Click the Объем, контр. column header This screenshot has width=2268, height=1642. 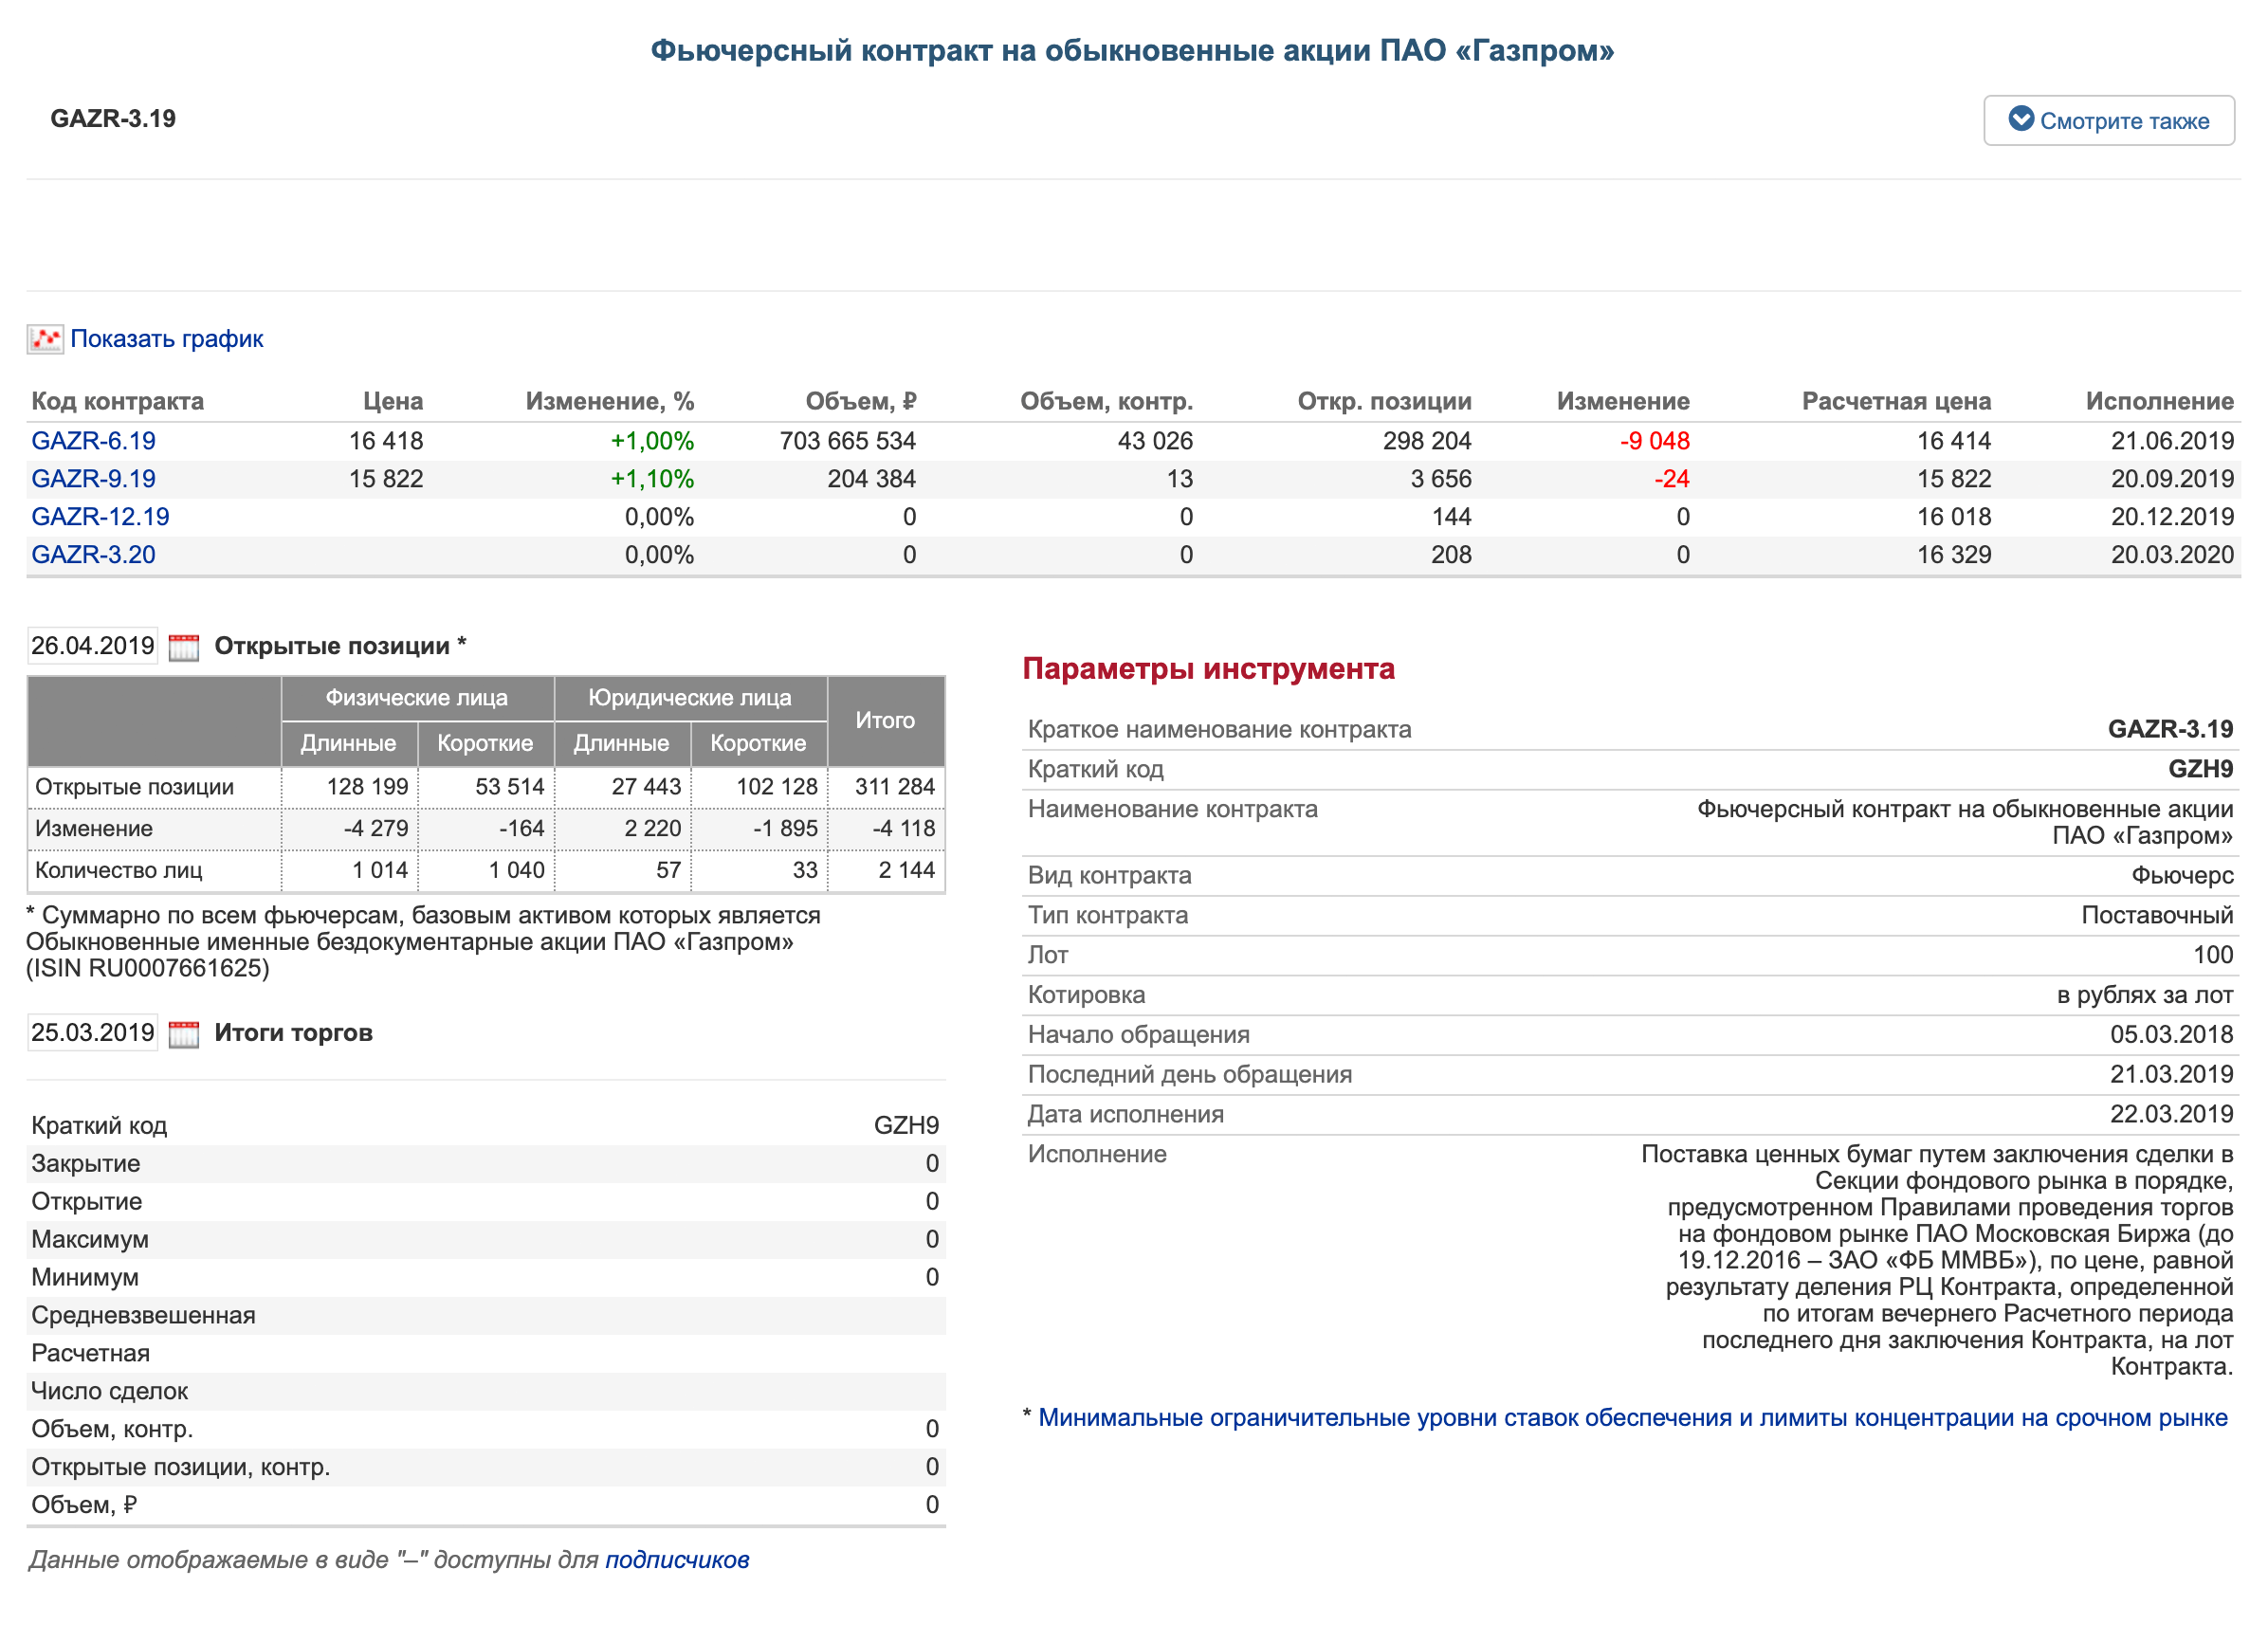[1107, 402]
